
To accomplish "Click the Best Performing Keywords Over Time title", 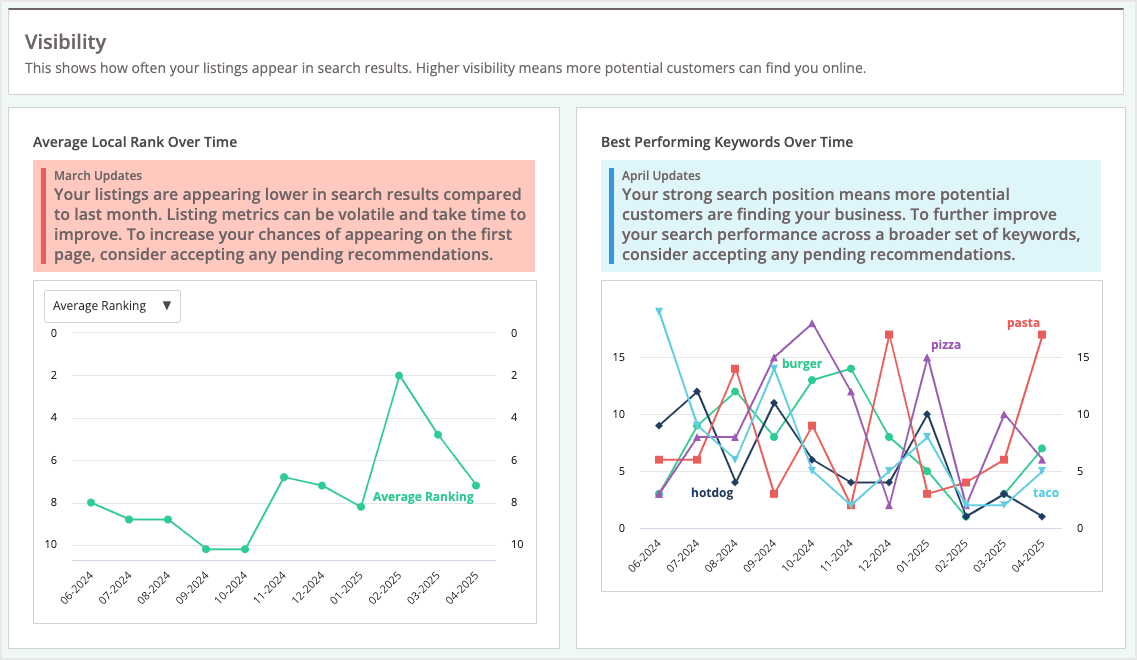I will coord(726,142).
